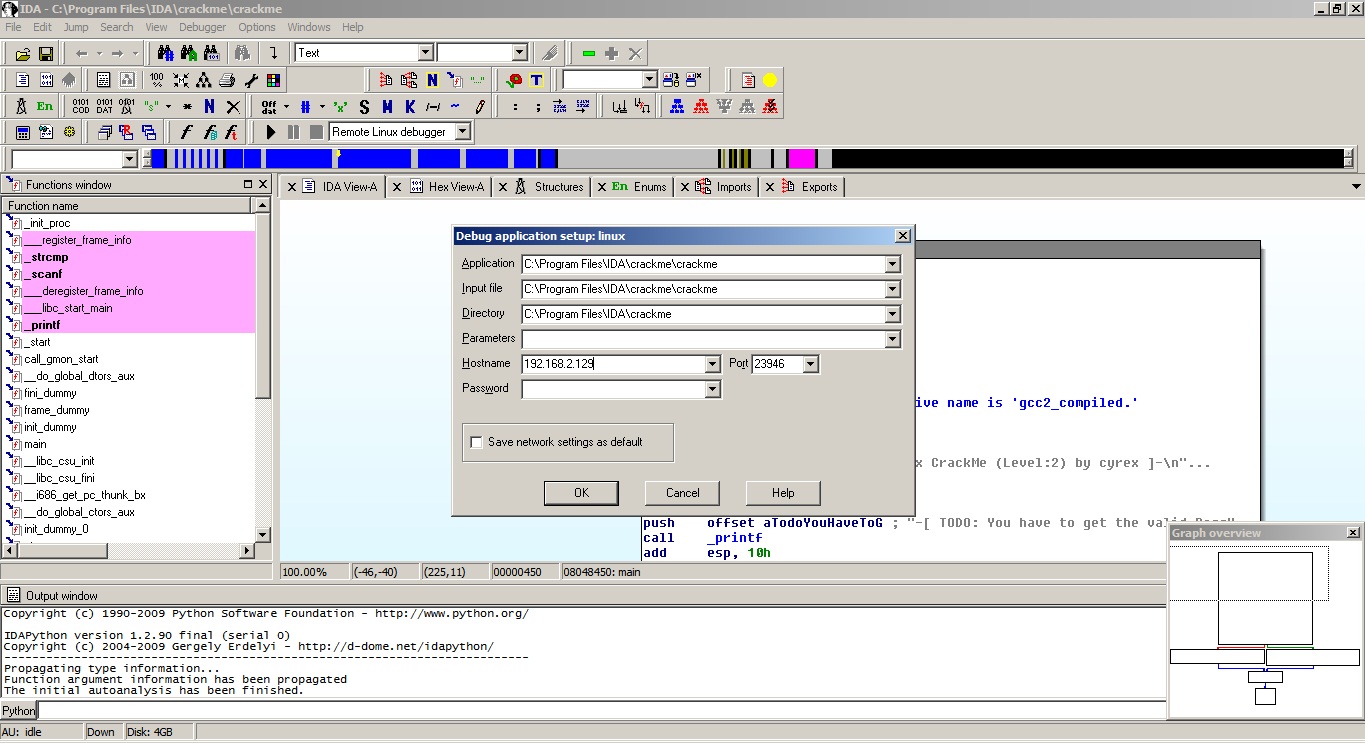Click the Pause process button
This screenshot has width=1365, height=743.
pos(293,132)
